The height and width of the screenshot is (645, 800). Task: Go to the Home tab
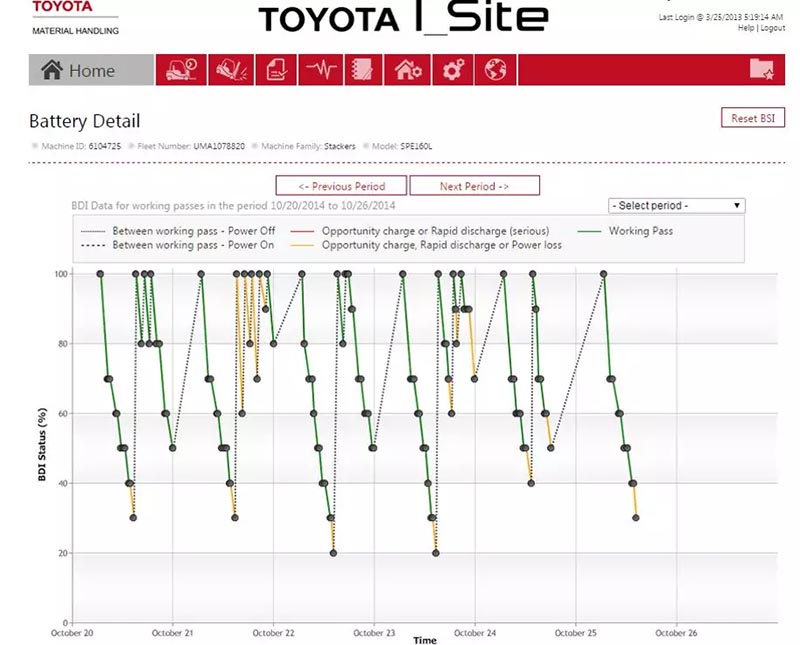click(x=91, y=70)
